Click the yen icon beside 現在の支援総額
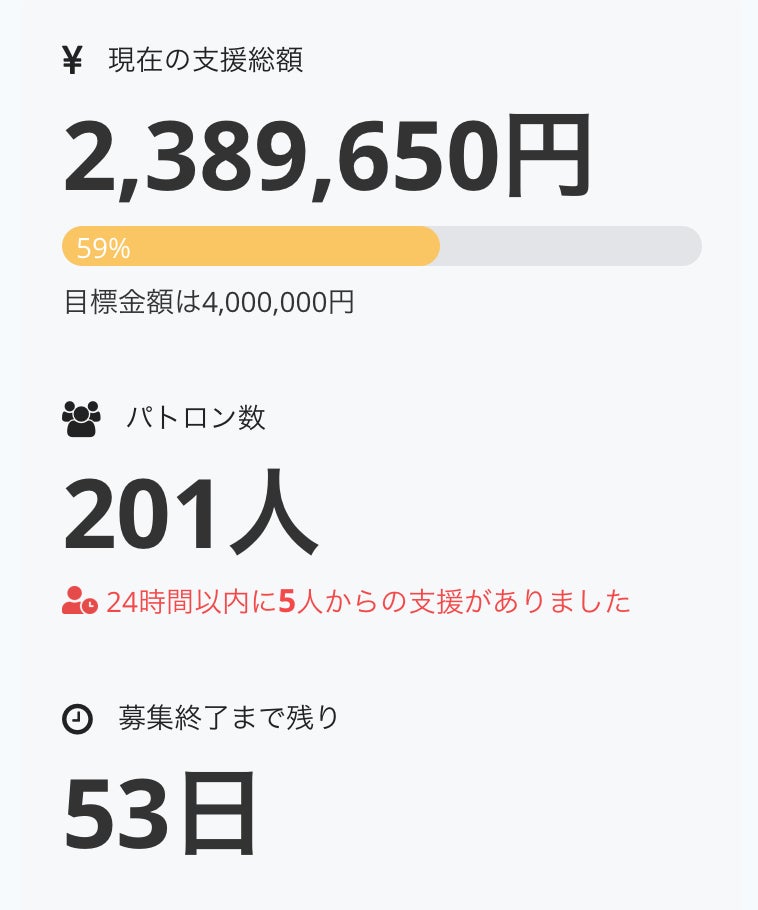 (x=72, y=61)
